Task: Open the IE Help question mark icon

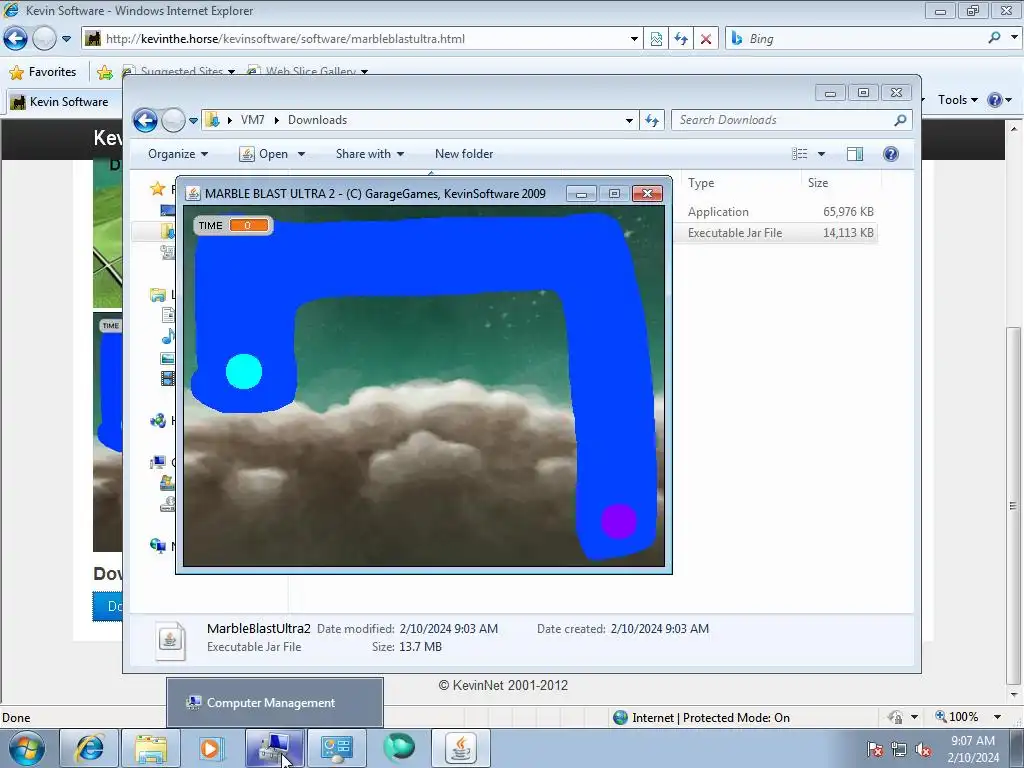Action: [x=995, y=100]
